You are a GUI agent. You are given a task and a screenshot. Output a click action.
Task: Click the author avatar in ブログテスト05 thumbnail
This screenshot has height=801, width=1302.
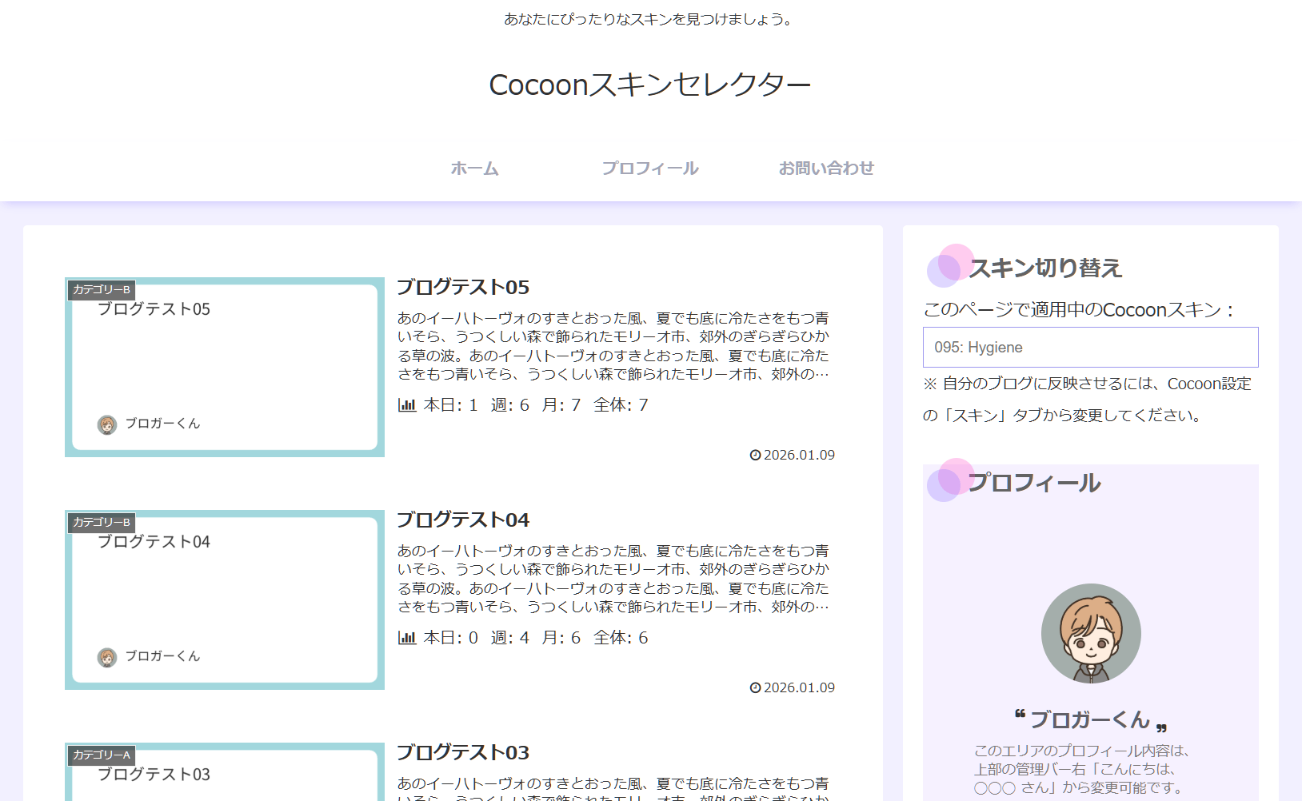pyautogui.click(x=107, y=425)
